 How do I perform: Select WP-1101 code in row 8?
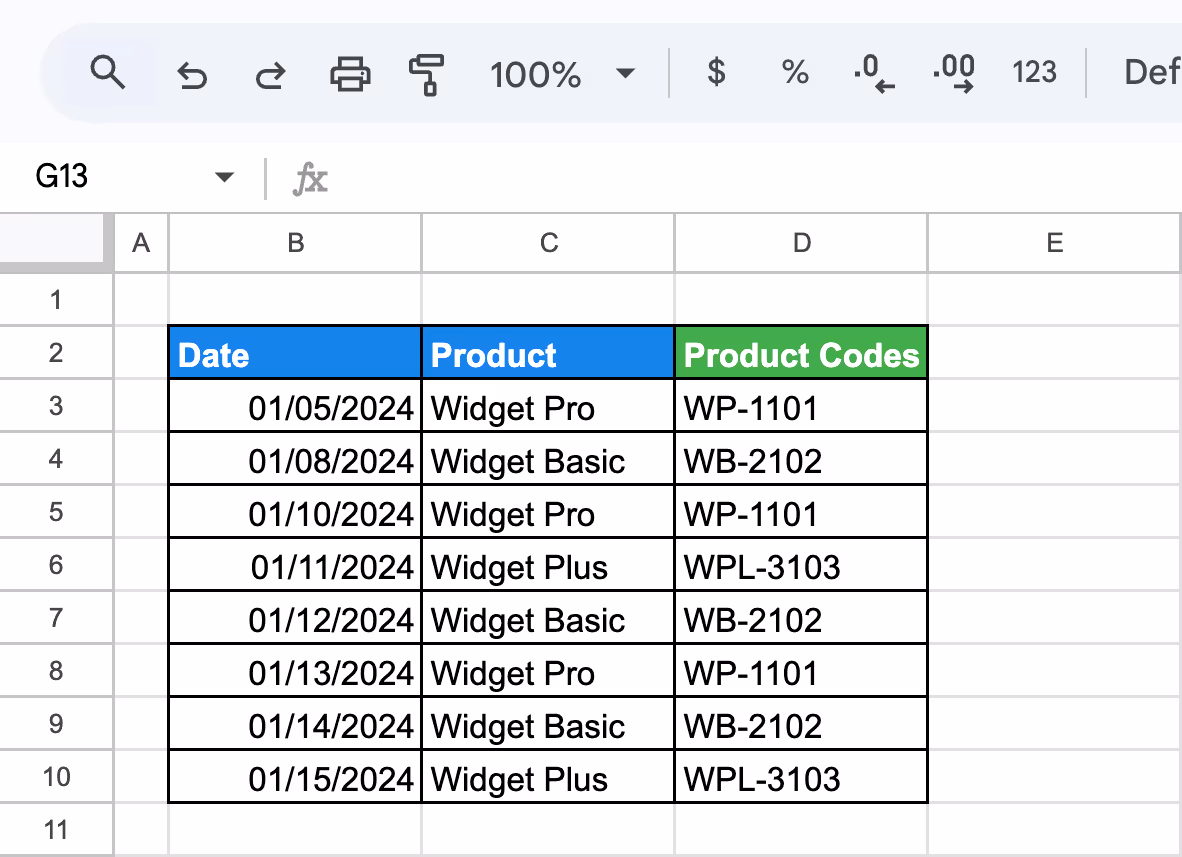[x=801, y=671]
